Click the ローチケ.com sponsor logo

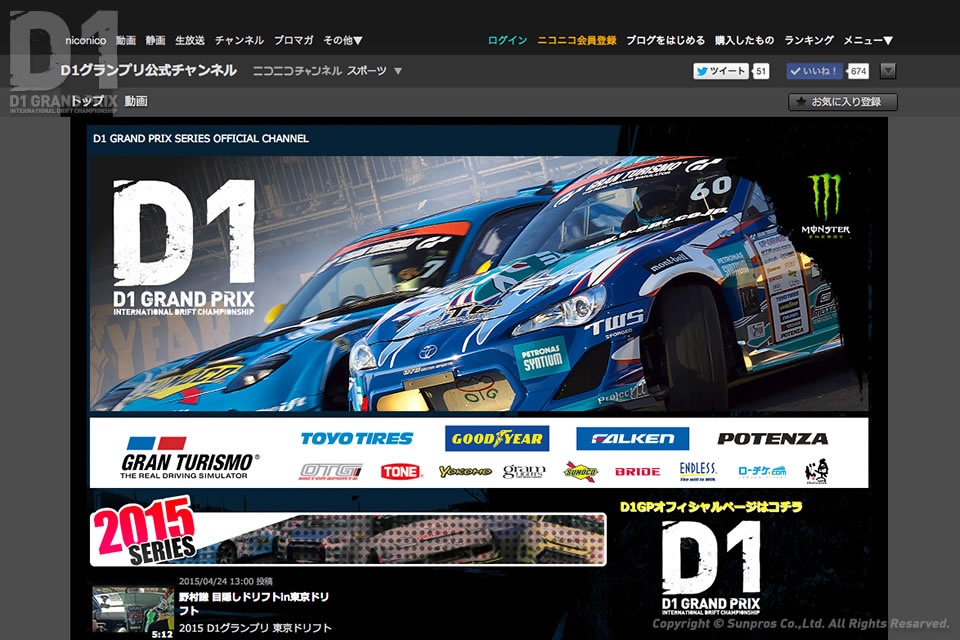[762, 472]
